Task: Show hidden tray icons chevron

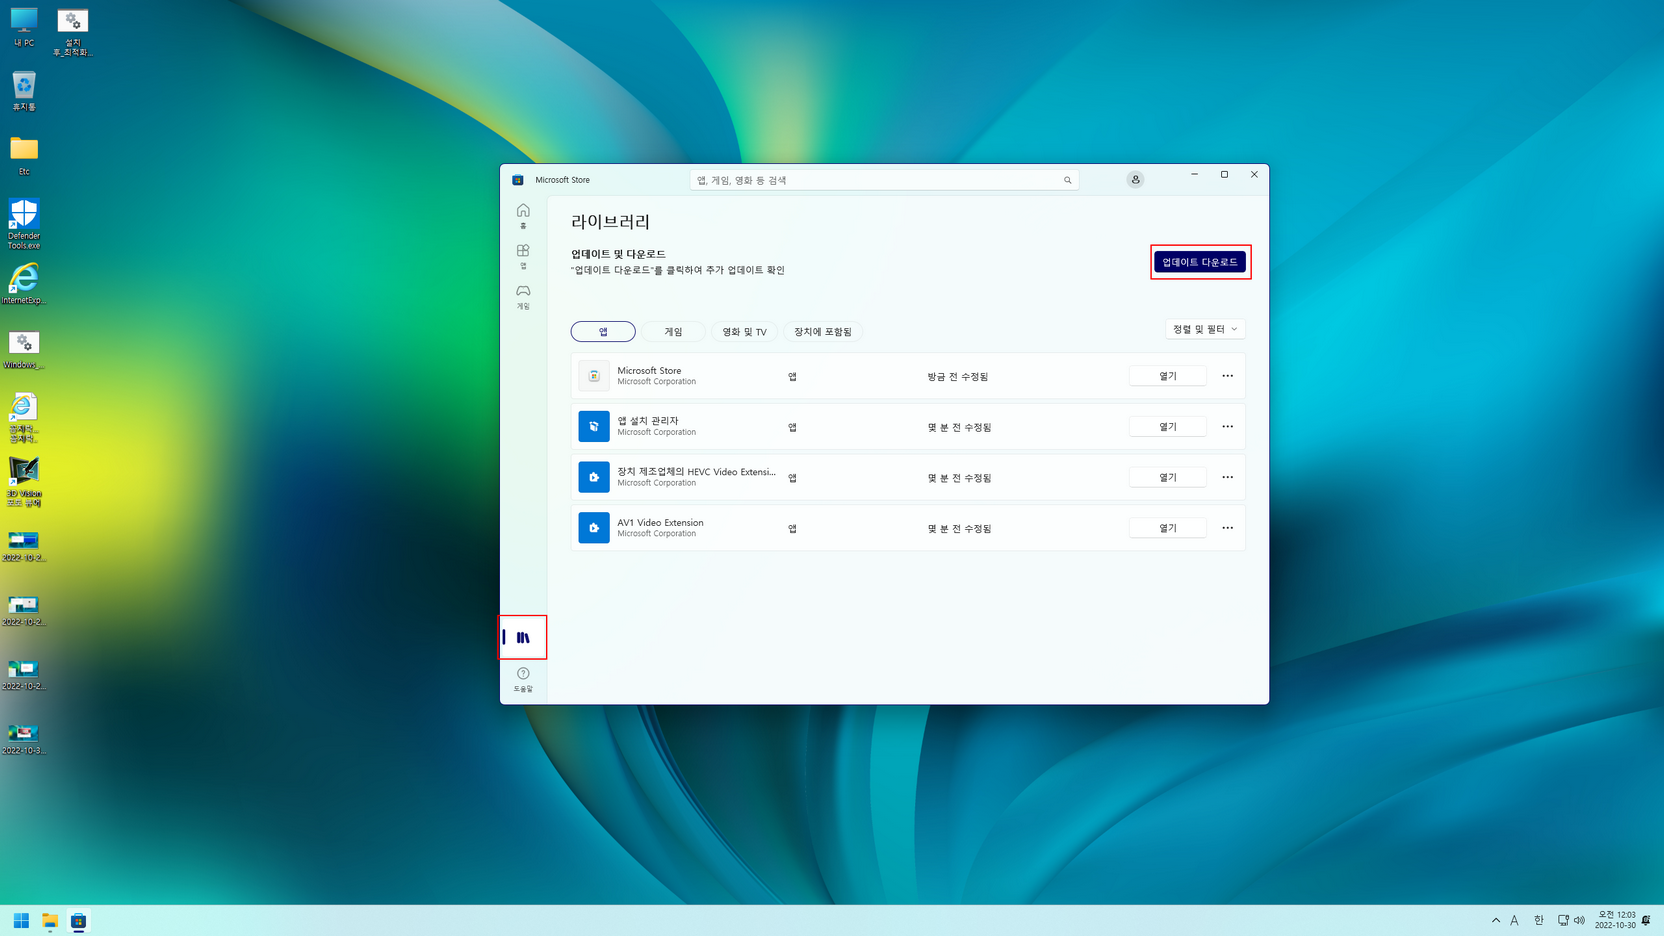Action: [1496, 921]
